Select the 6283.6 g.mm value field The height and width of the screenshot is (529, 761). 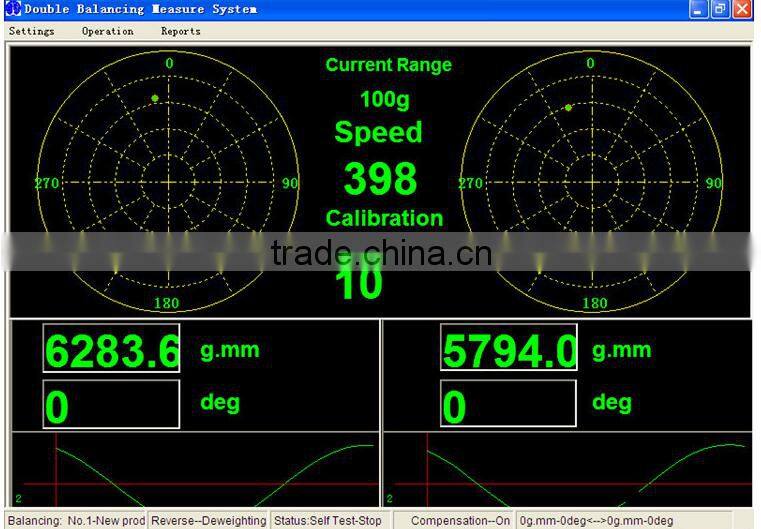111,349
